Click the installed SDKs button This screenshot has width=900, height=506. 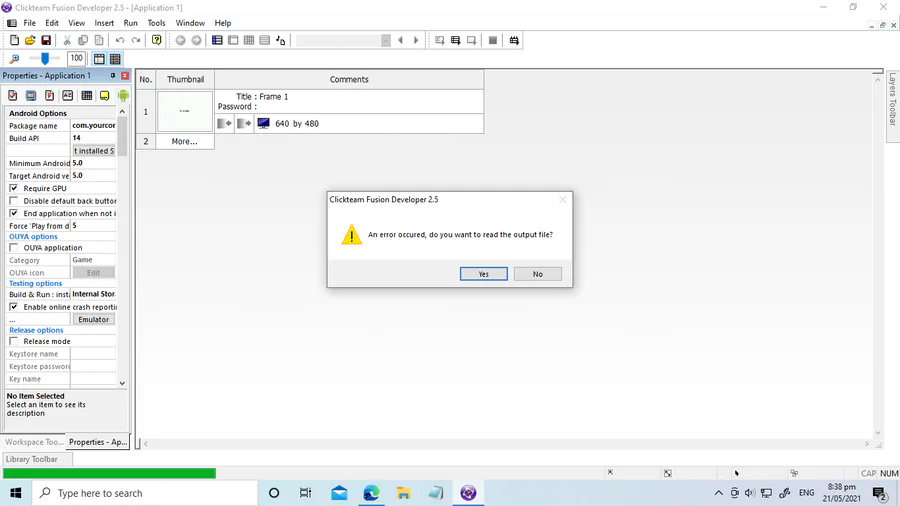coord(94,151)
